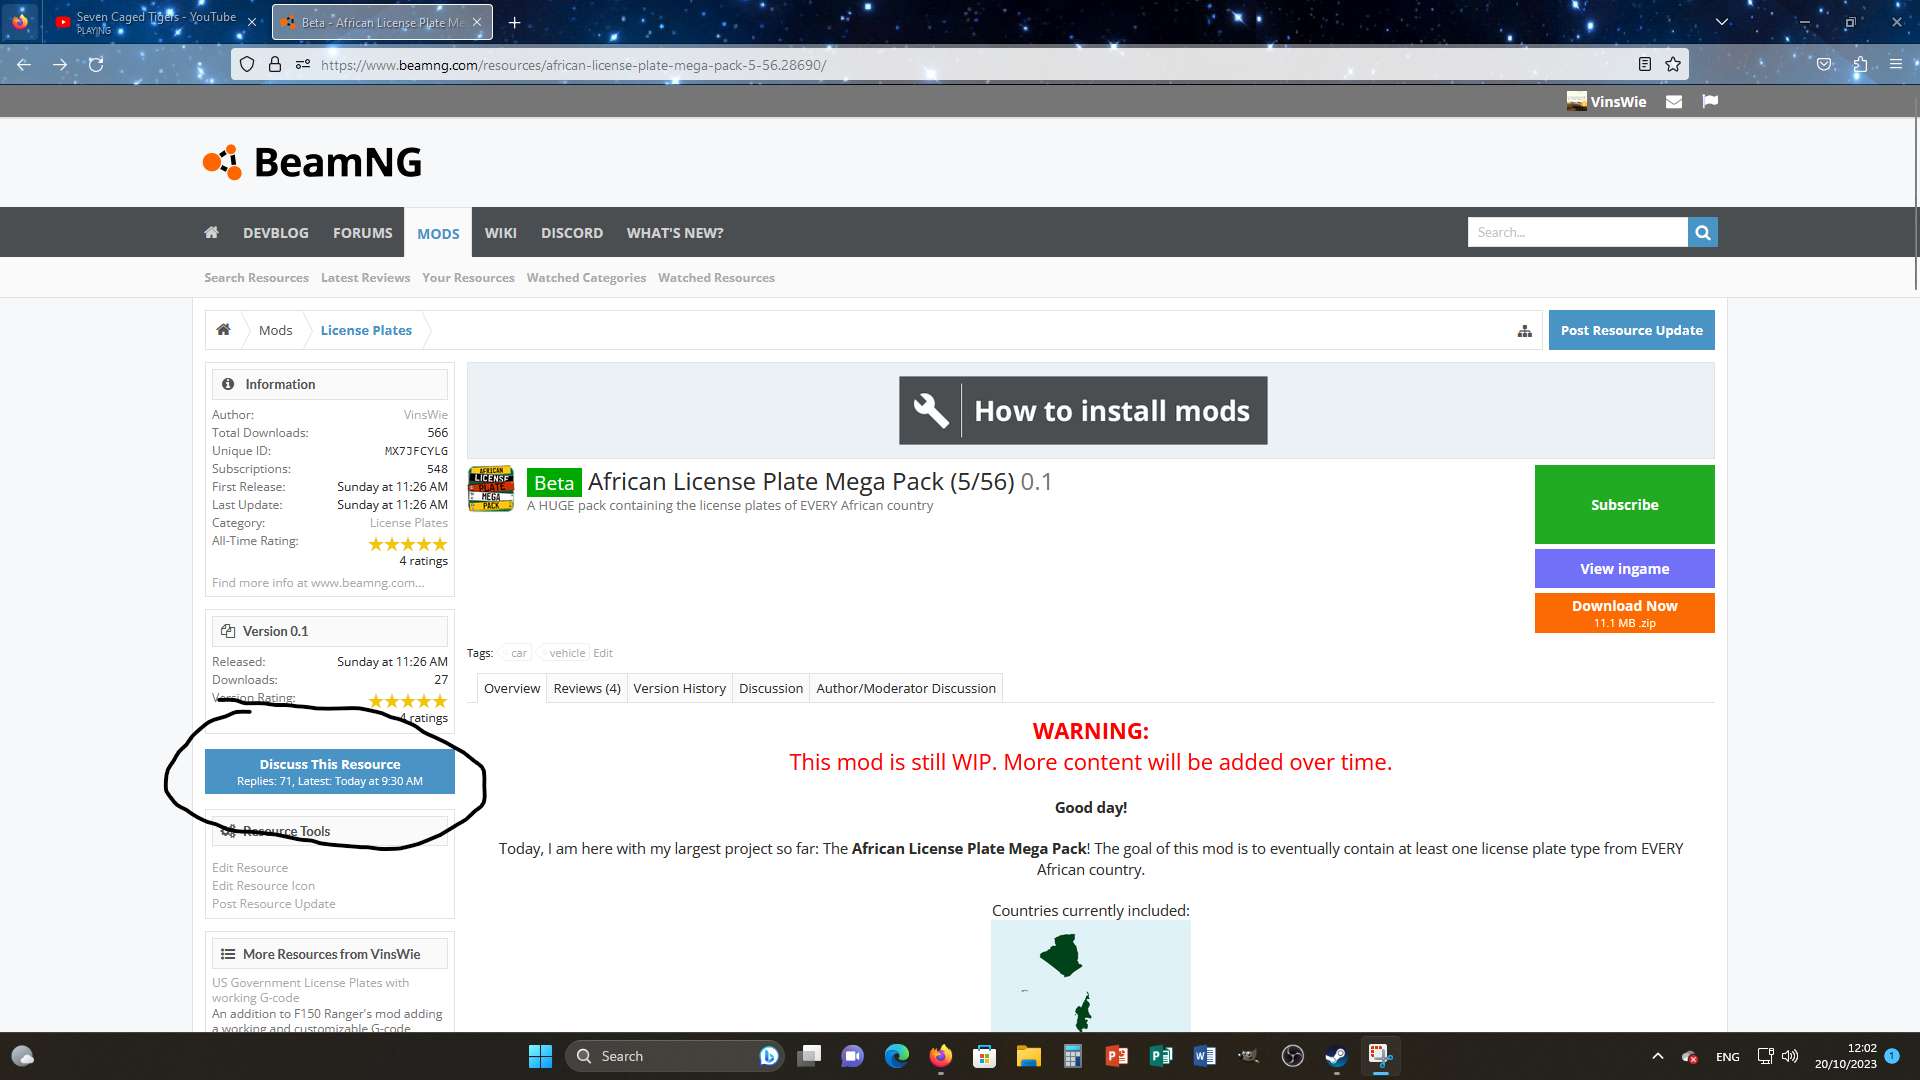The height and width of the screenshot is (1080, 1920).
Task: Open Windows Start menu
Action: (540, 1056)
